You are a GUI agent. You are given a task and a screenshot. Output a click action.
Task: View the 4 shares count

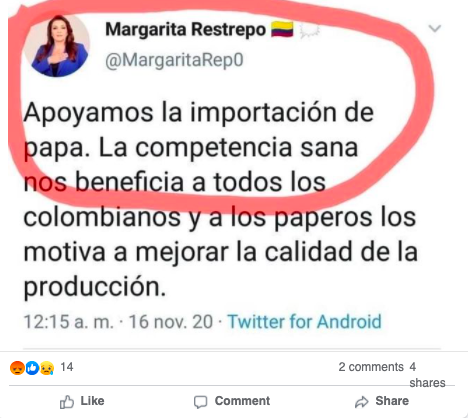(427, 375)
